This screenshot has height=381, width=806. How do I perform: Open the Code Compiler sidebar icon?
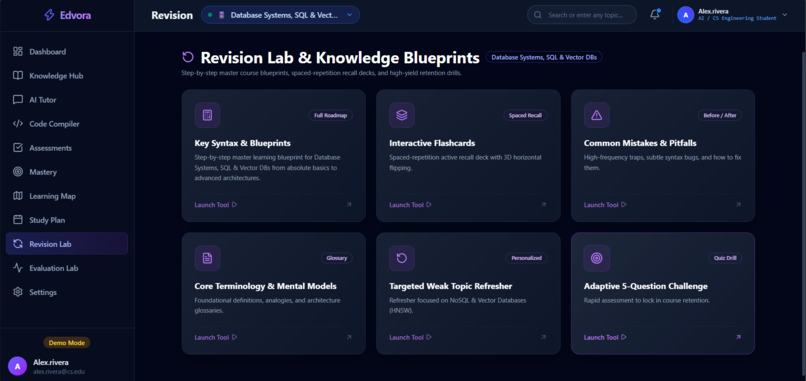pyautogui.click(x=18, y=124)
